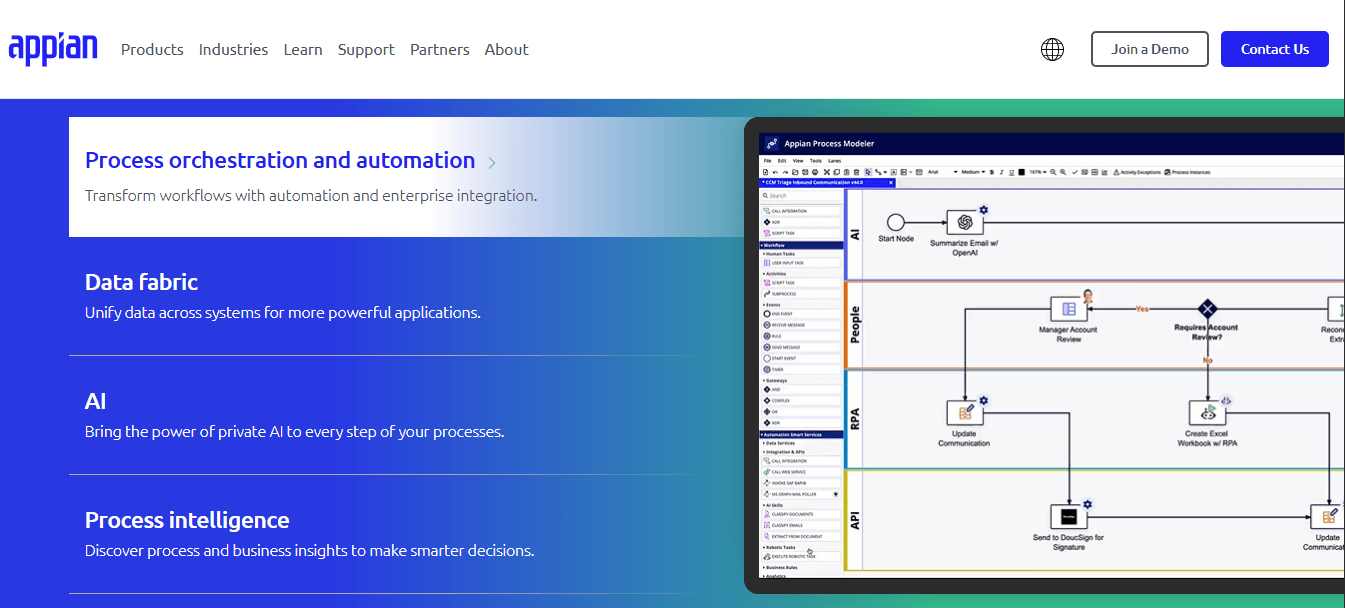Open the 167% zoom level dropdown
1345x608 pixels.
click(x=1037, y=172)
